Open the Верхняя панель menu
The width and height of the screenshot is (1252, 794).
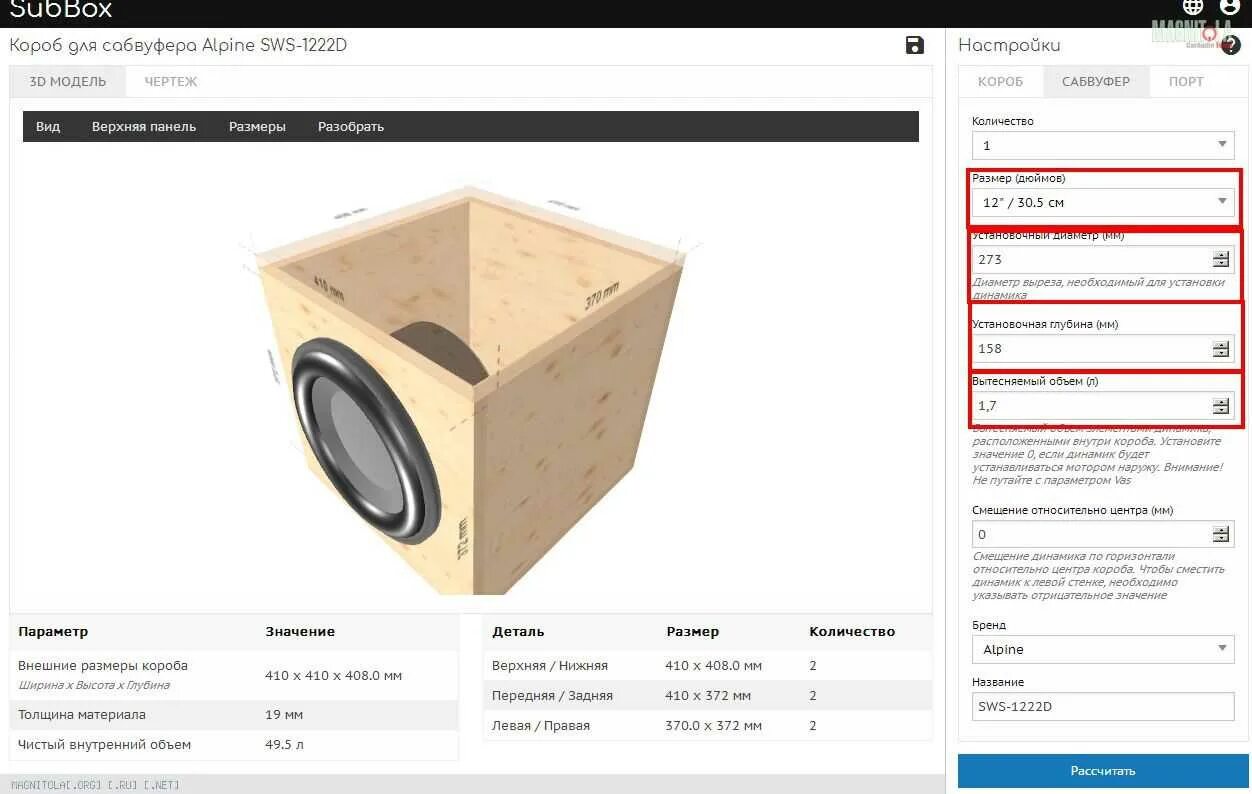point(144,127)
